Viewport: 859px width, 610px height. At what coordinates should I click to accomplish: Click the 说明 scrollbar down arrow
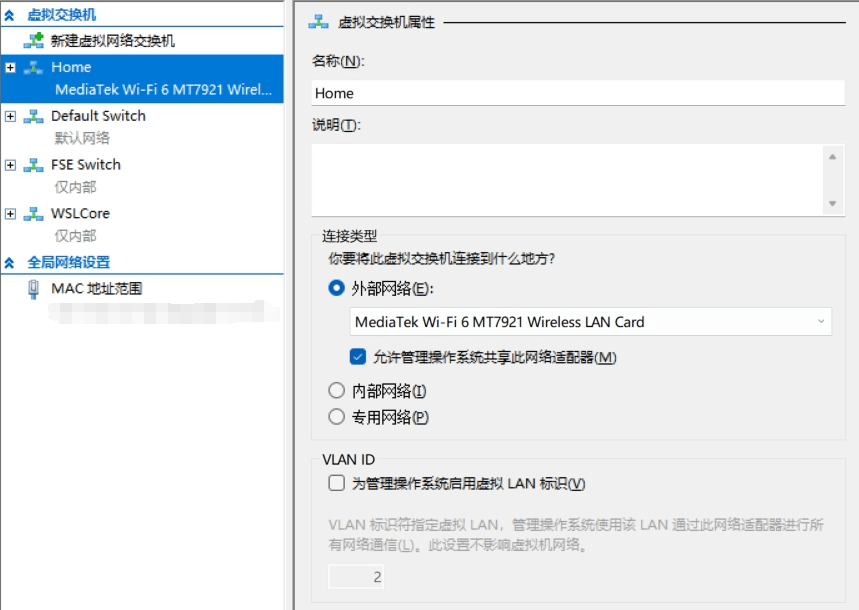click(832, 203)
